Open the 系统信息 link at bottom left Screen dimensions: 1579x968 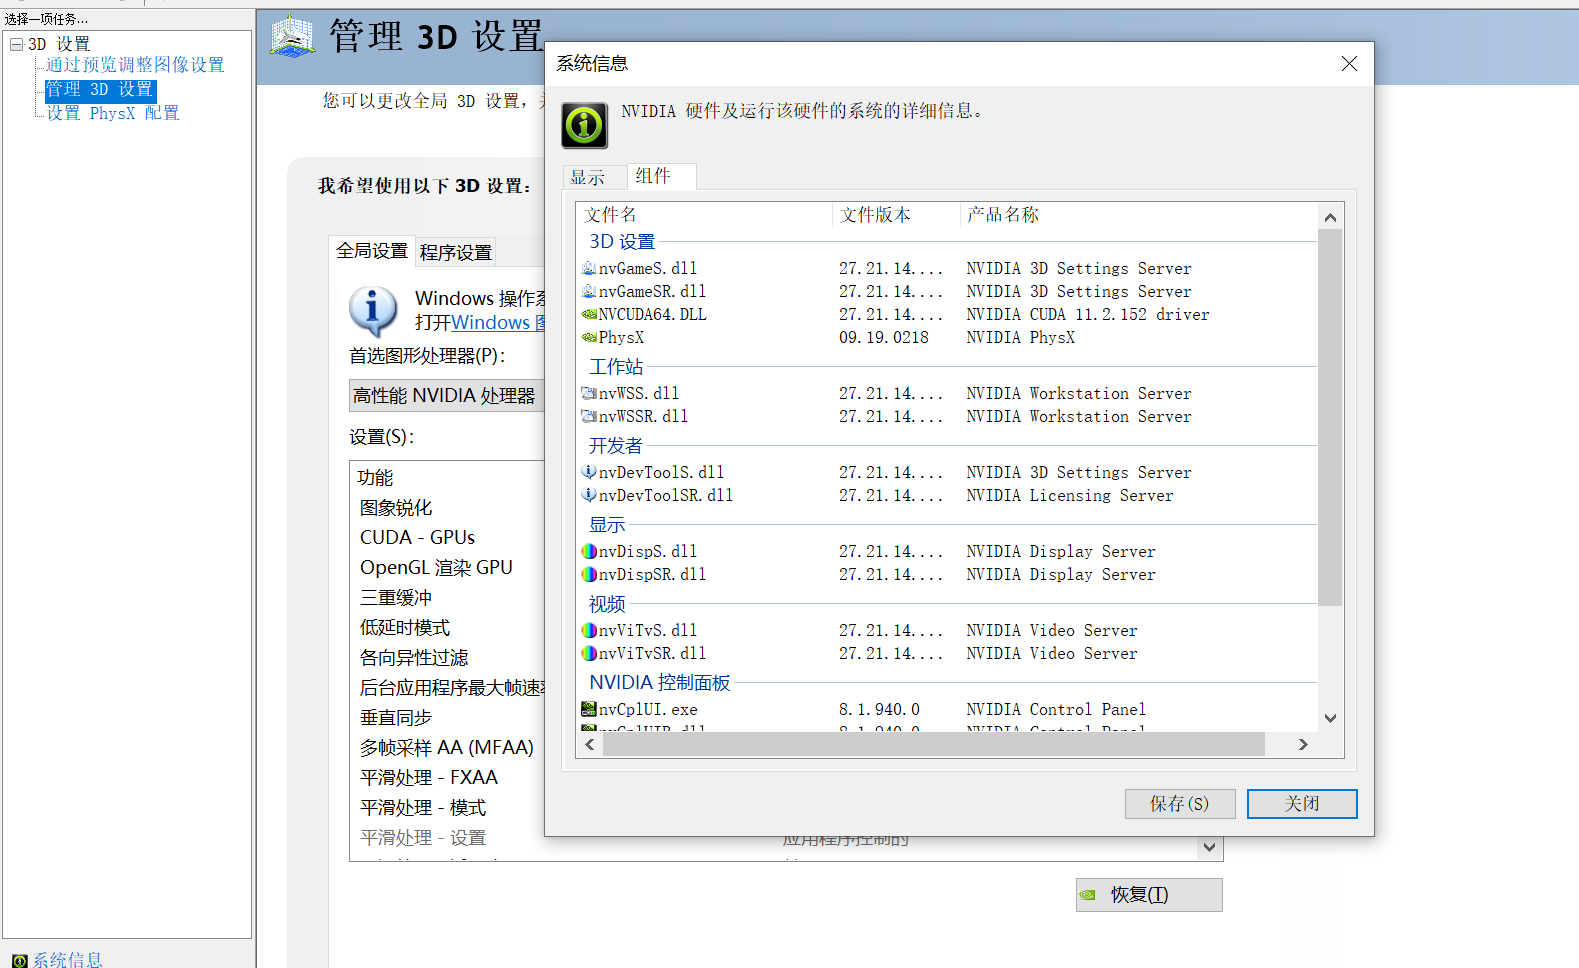(x=67, y=960)
